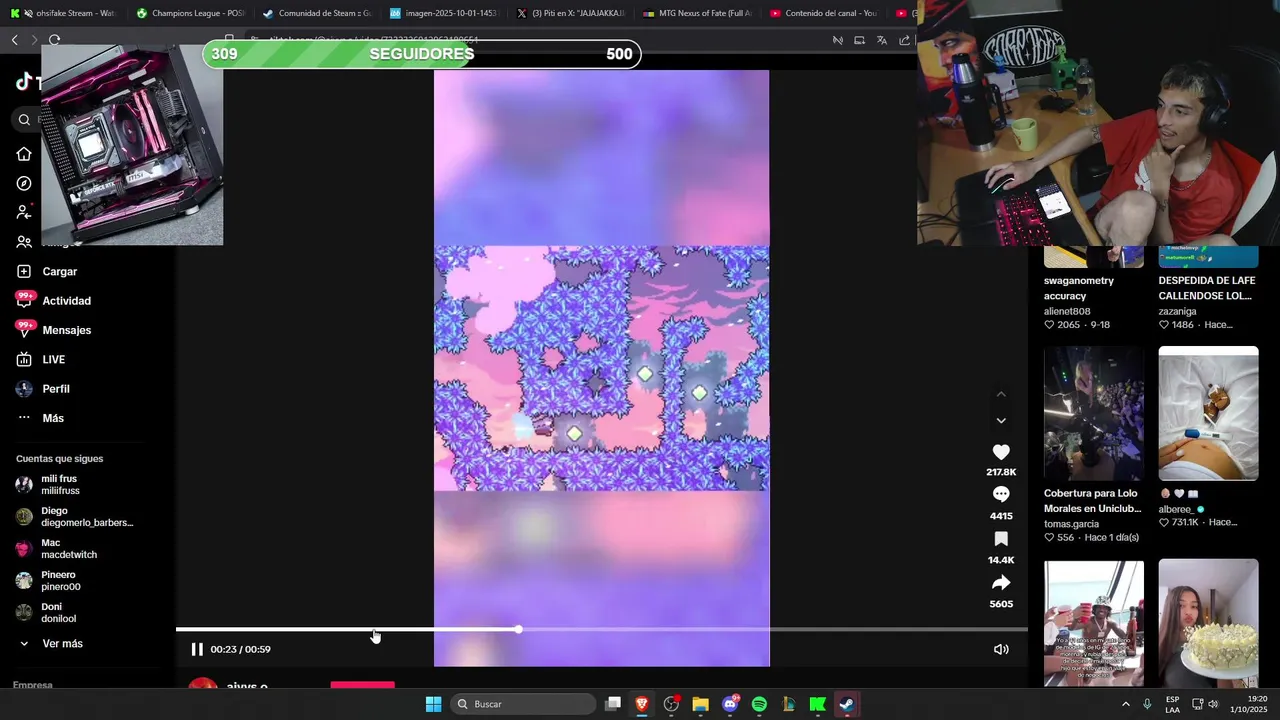Open the swaganometry accuracy video title
The image size is (1280, 720).
click(1079, 288)
